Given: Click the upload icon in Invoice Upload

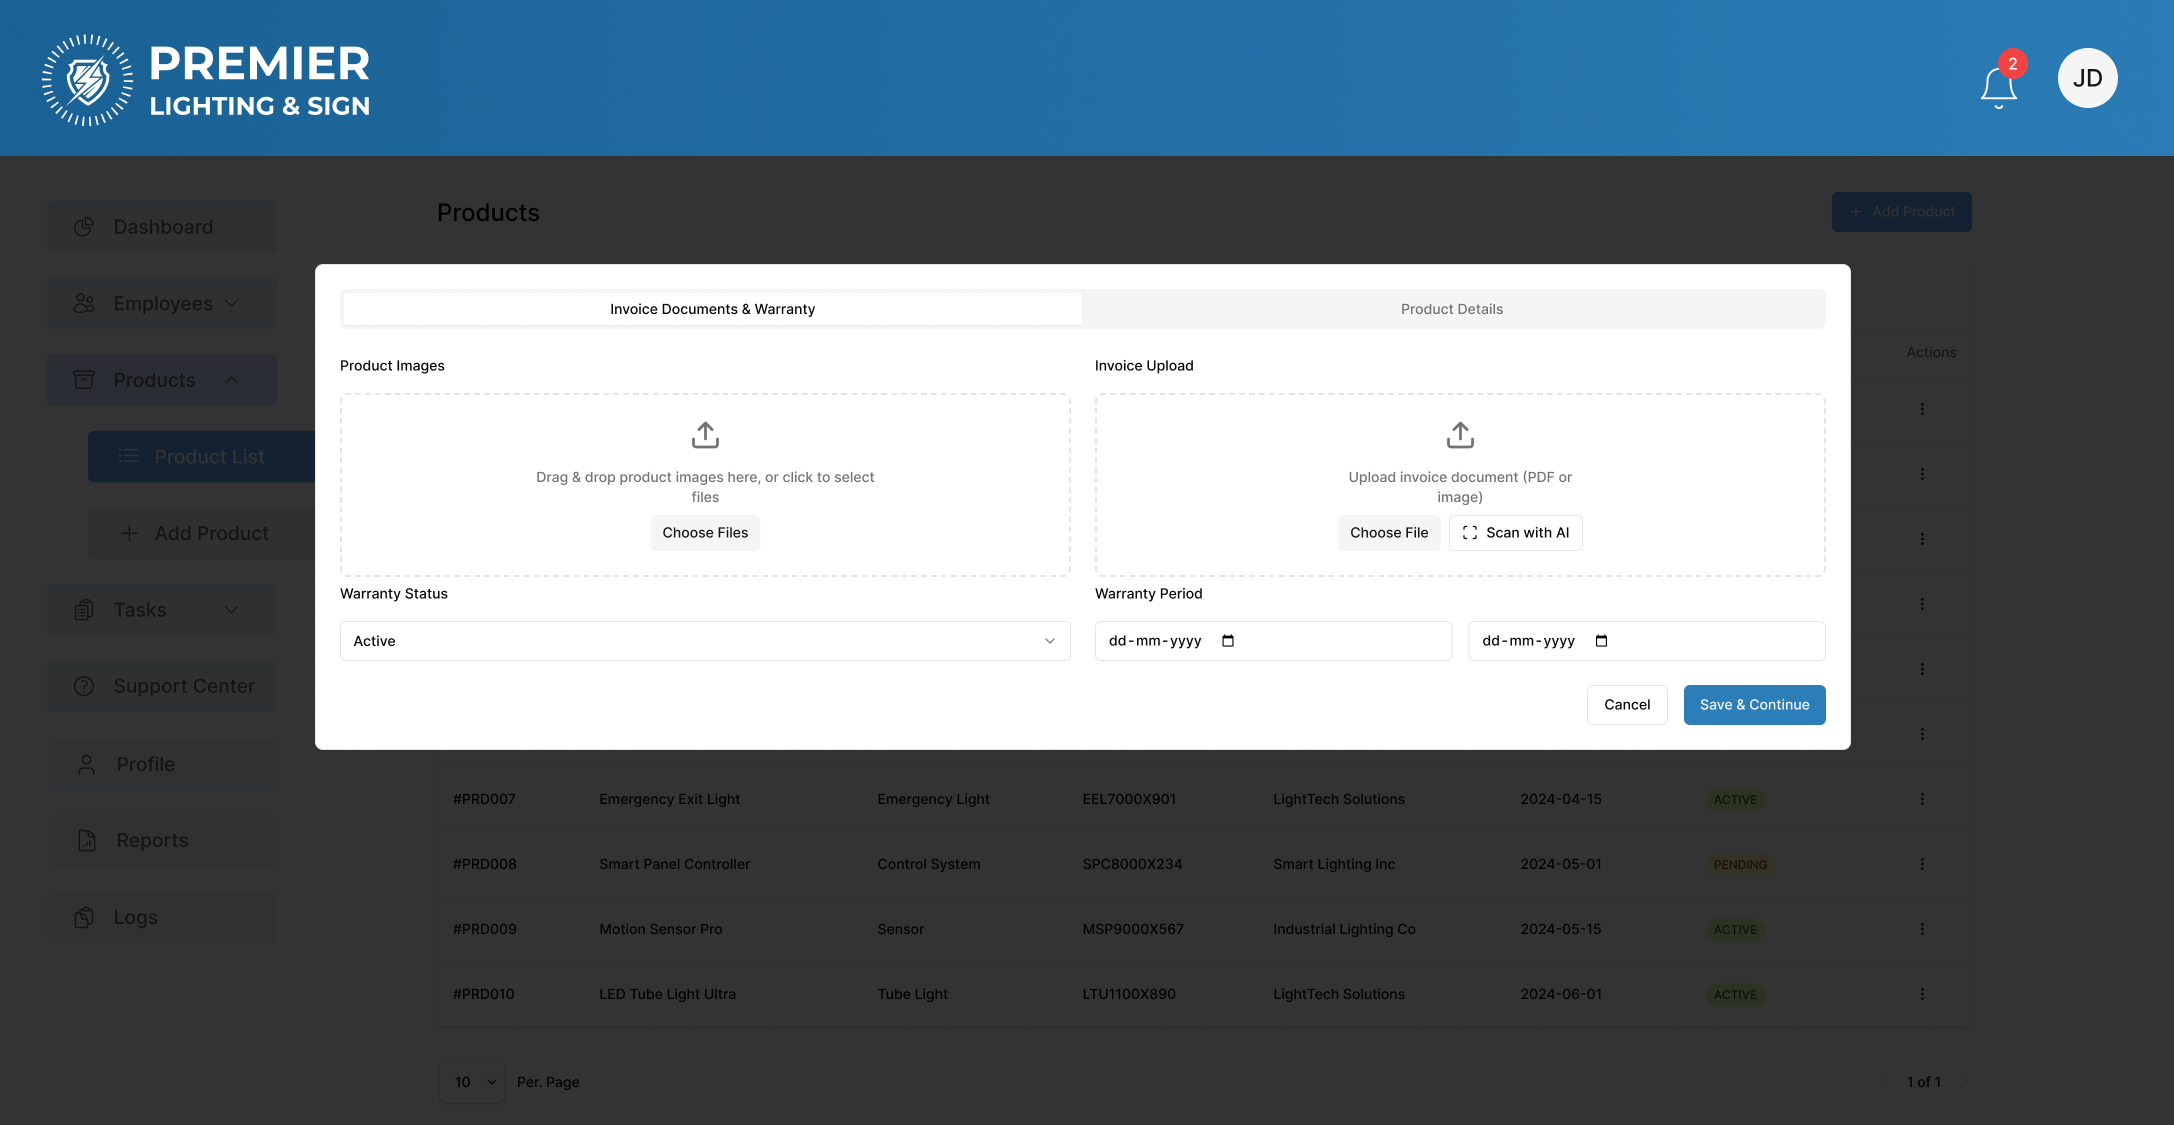Looking at the screenshot, I should point(1460,435).
